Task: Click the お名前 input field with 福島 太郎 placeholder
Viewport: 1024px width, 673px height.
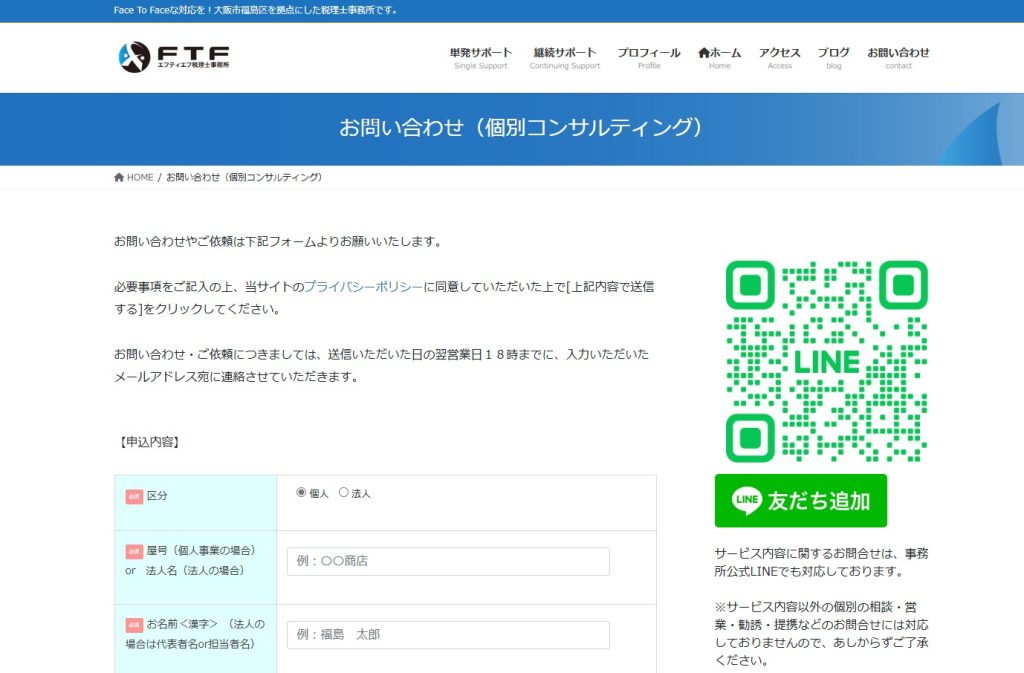Action: 448,635
